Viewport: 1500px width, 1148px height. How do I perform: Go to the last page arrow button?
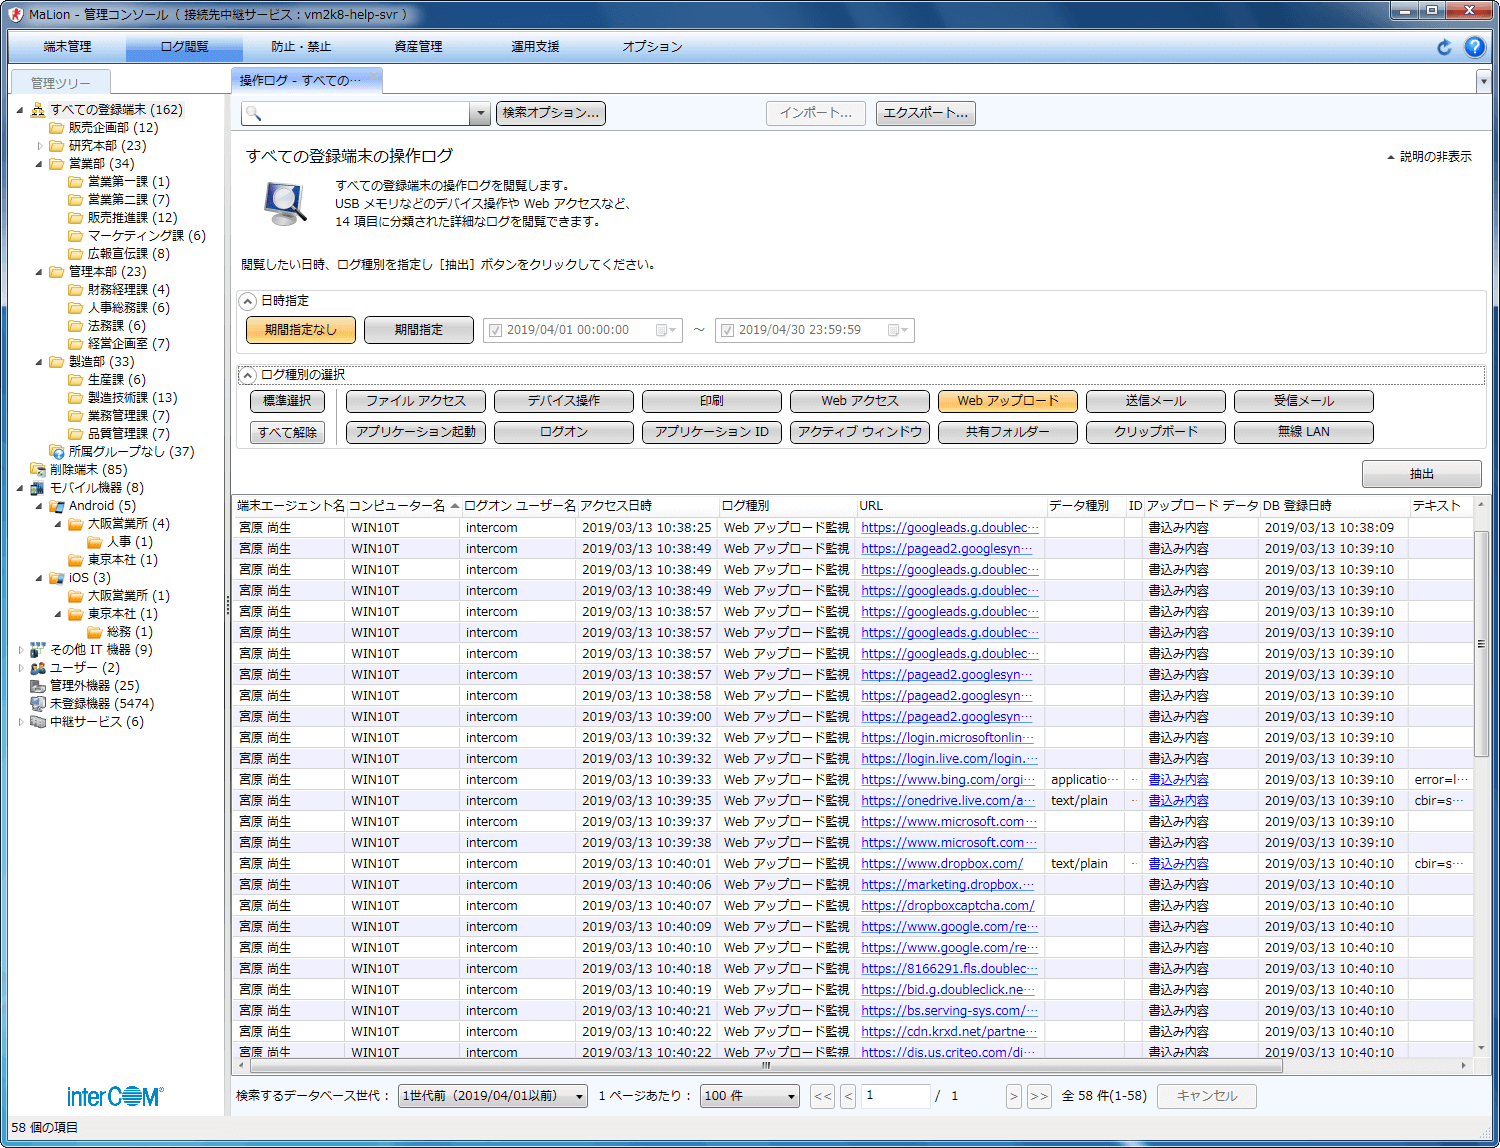[x=1039, y=1096]
